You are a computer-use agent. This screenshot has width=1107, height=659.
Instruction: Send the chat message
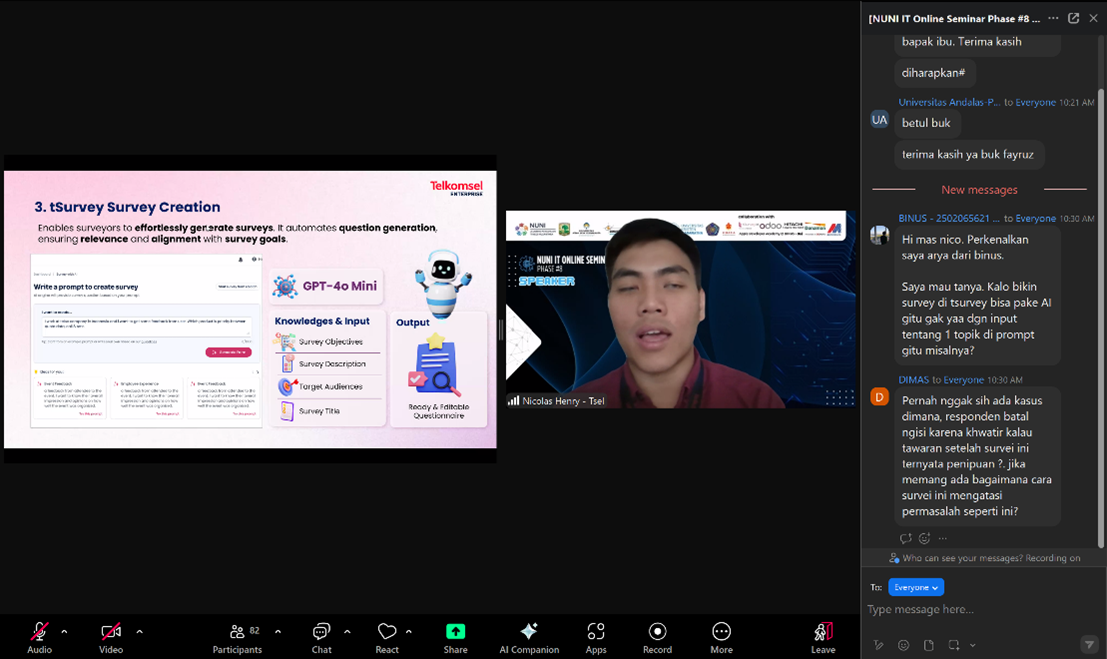point(1089,644)
